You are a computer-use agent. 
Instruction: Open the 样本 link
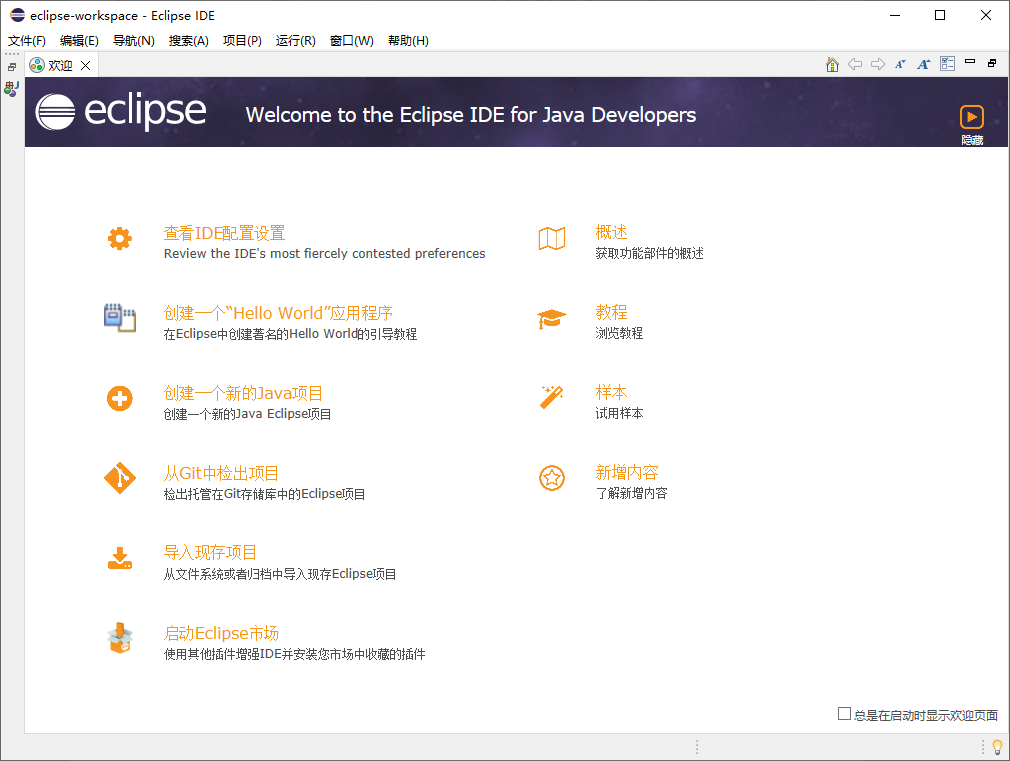coord(611,392)
